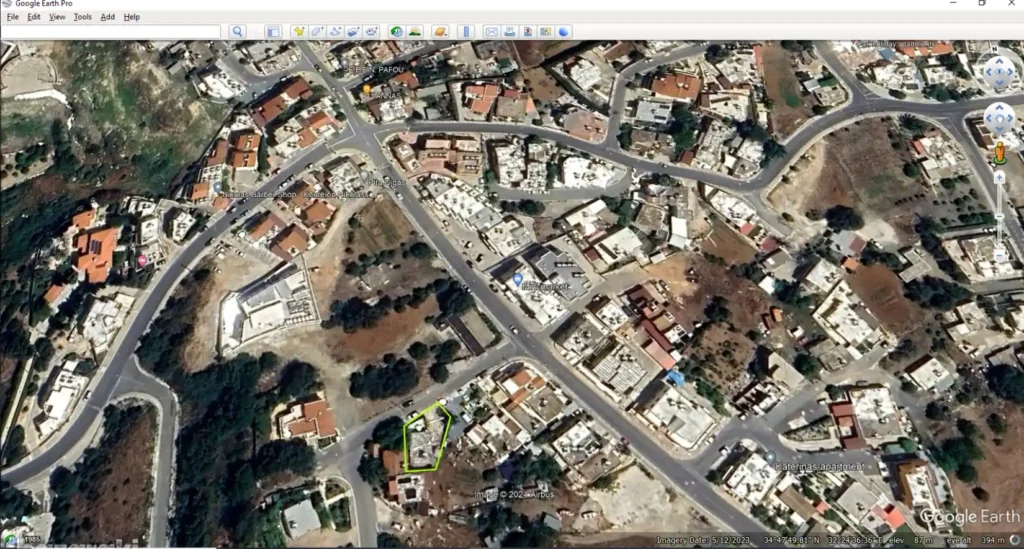
Task: Click the Print icon in toolbar
Action: click(x=509, y=32)
